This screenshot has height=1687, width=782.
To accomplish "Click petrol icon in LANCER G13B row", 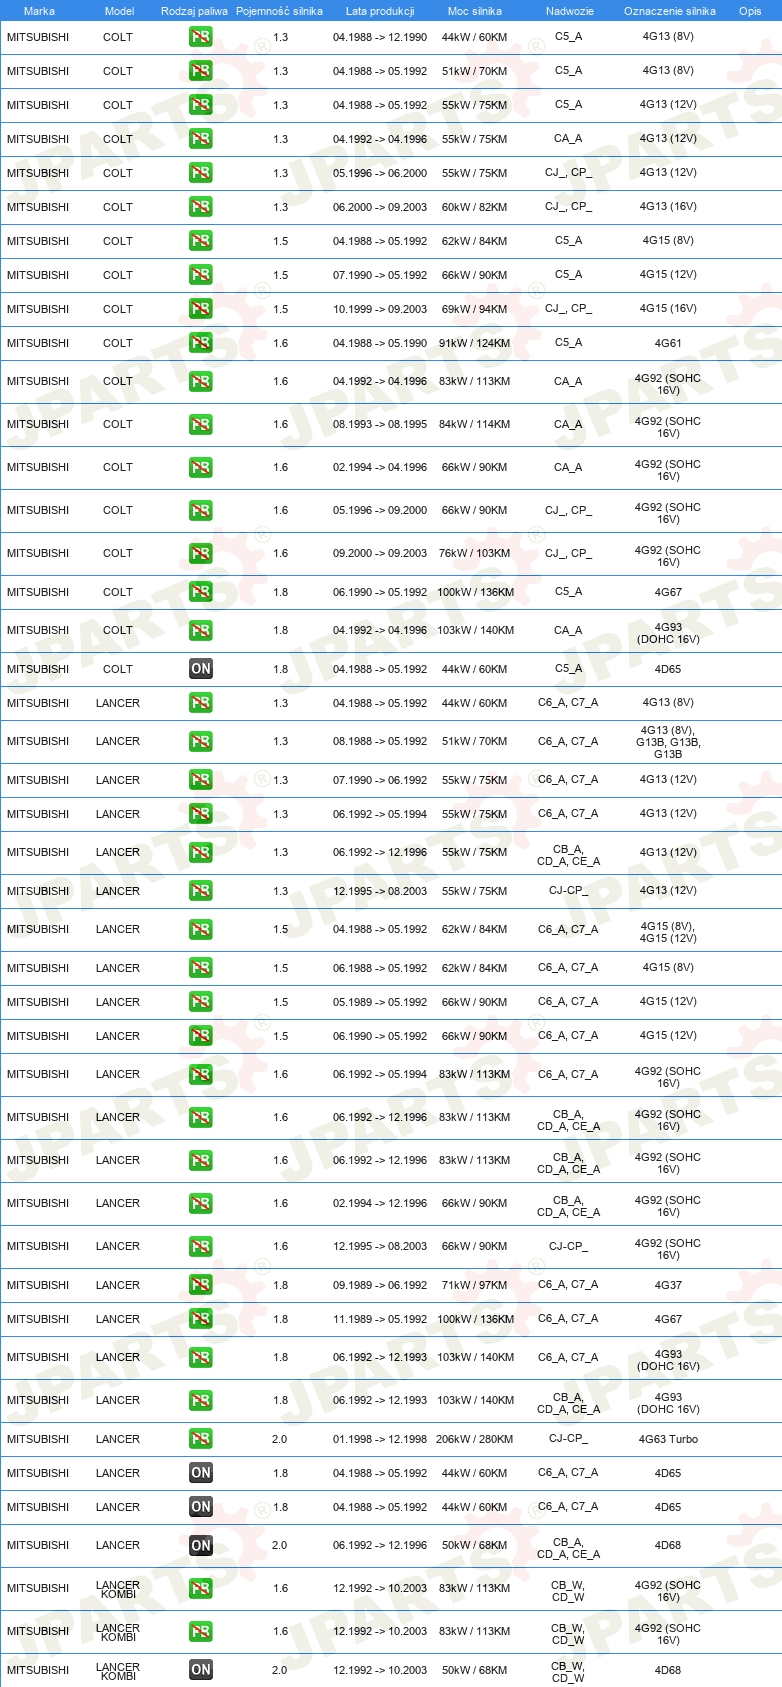I will [x=200, y=741].
